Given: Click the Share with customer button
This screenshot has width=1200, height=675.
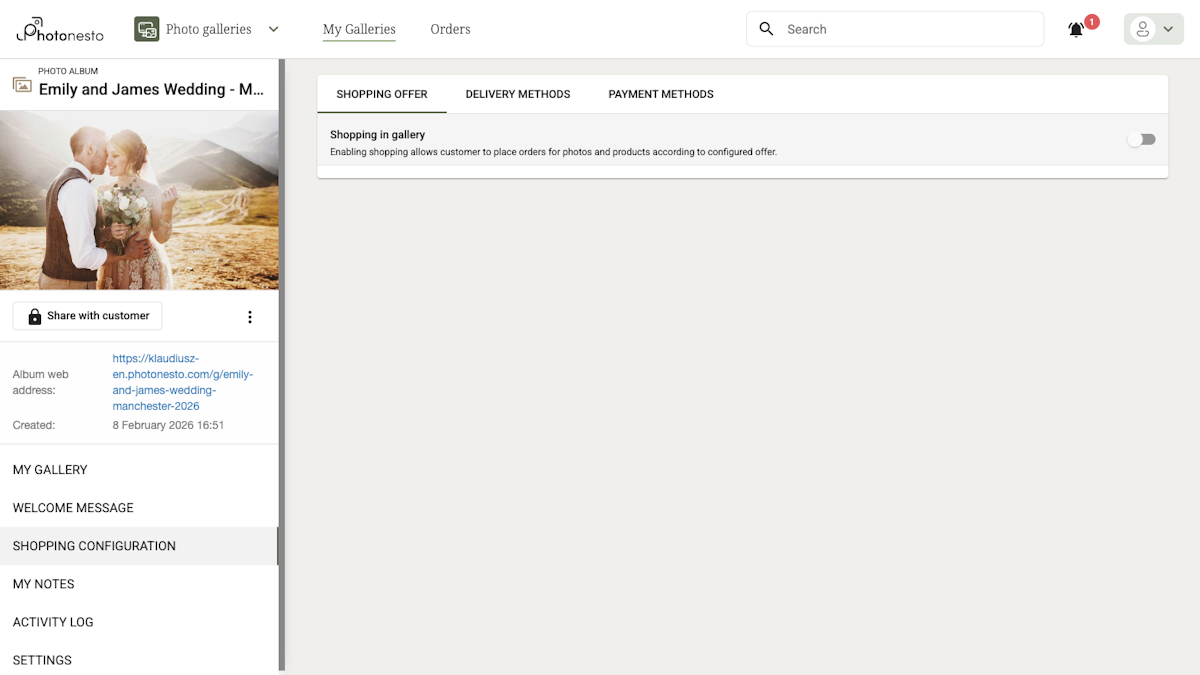Looking at the screenshot, I should click(87, 316).
